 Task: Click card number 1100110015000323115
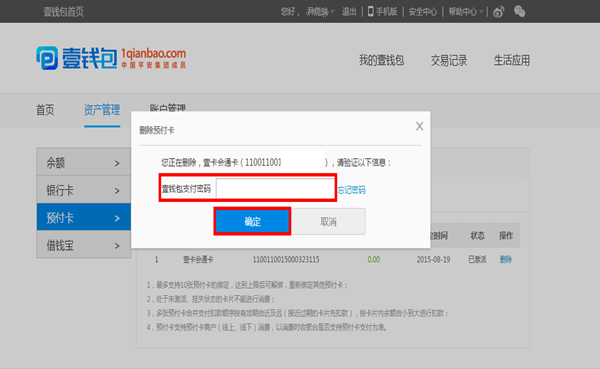(x=285, y=260)
